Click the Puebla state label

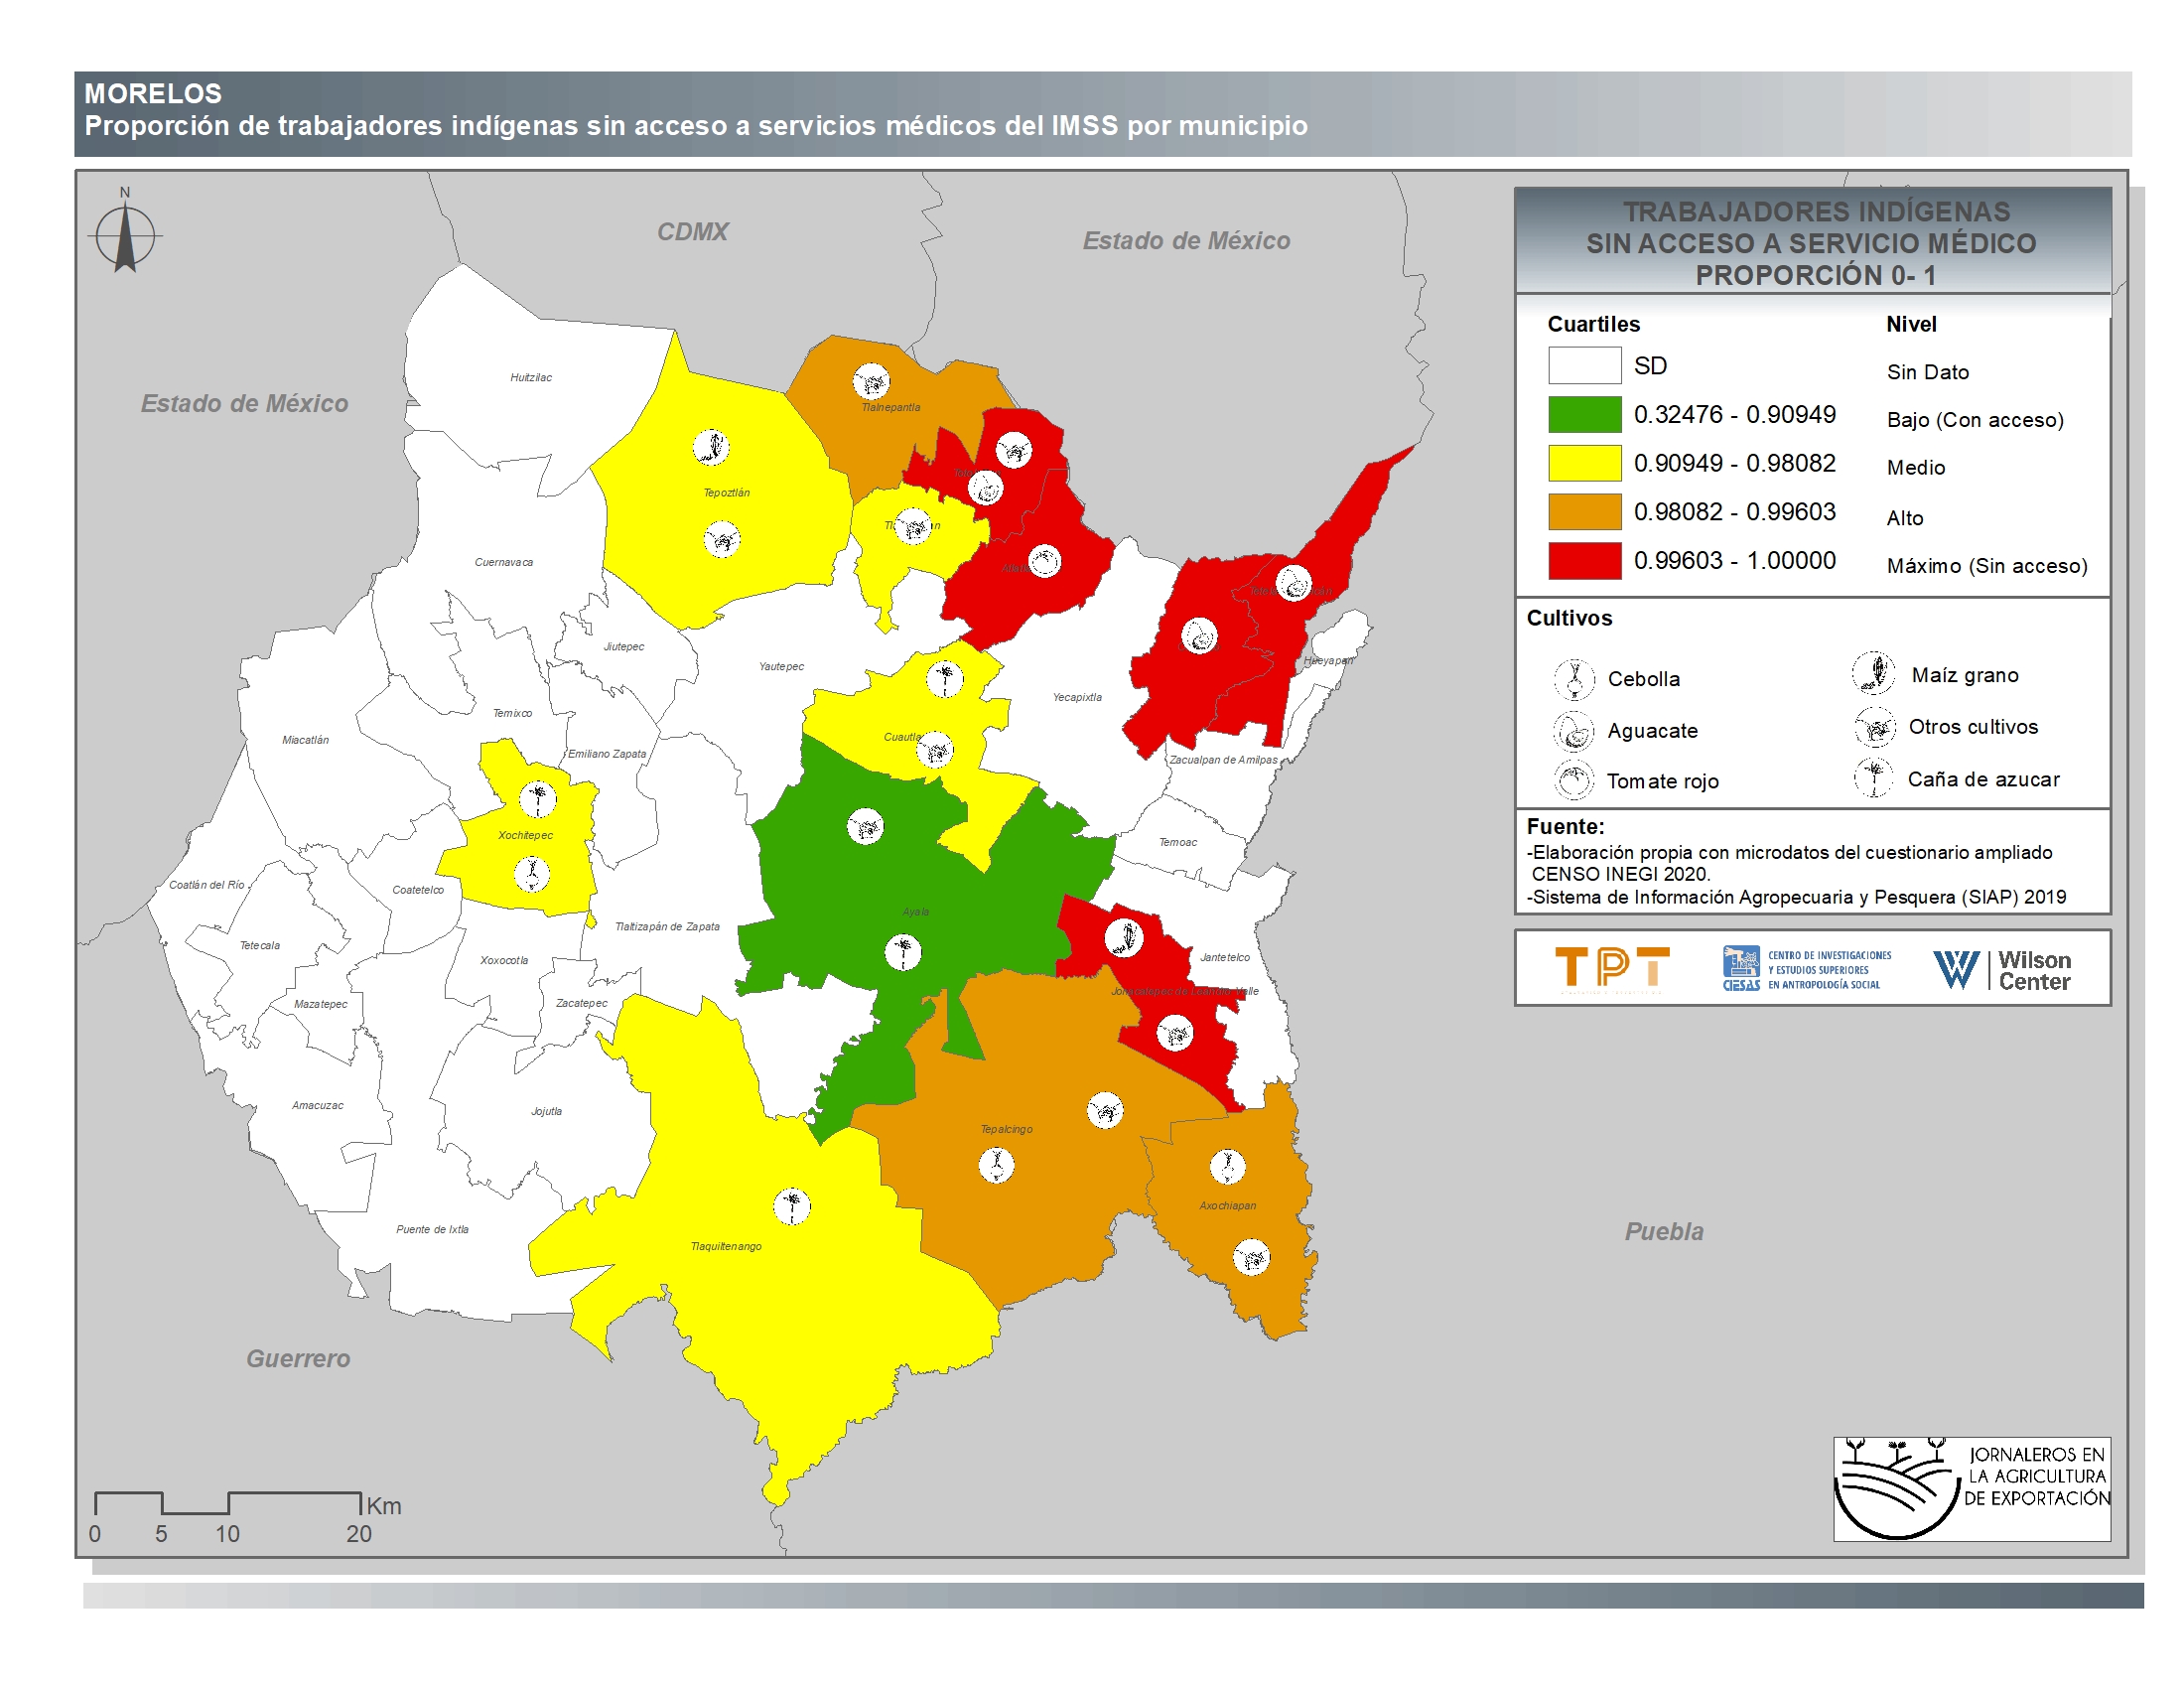pyautogui.click(x=1663, y=1231)
